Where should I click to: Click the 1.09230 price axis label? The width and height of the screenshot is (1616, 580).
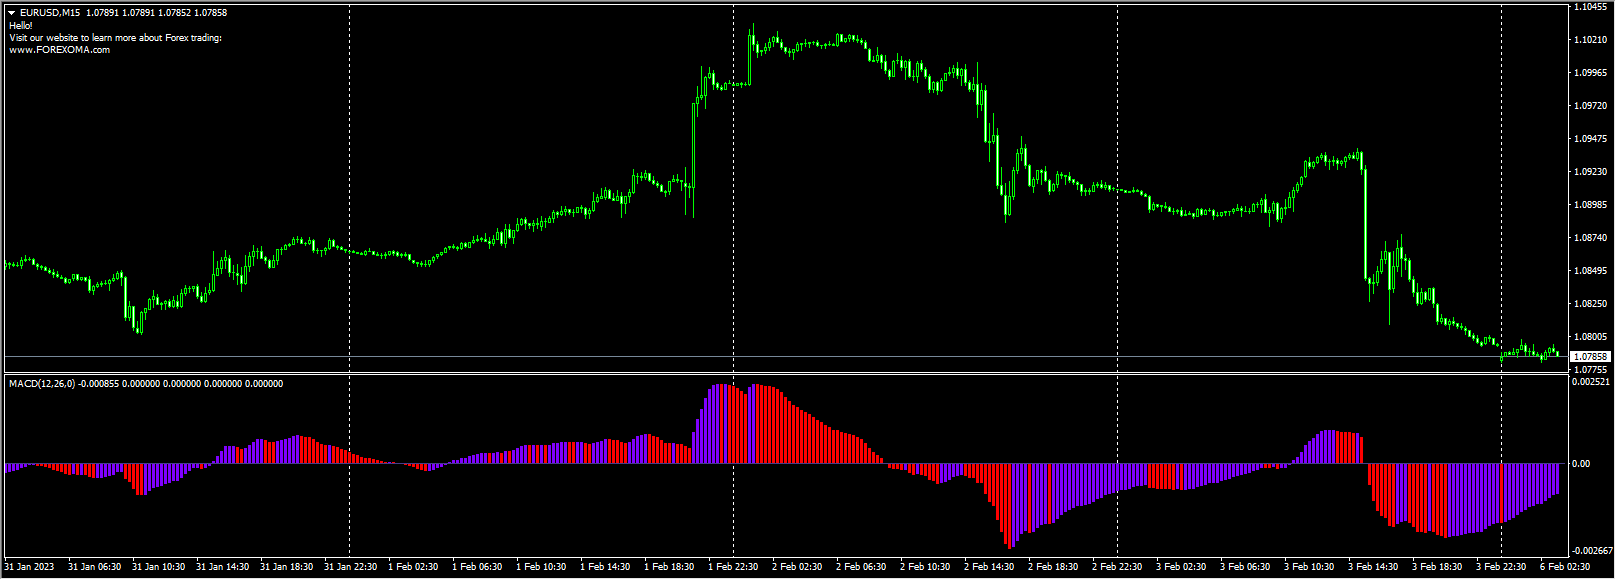point(1590,172)
